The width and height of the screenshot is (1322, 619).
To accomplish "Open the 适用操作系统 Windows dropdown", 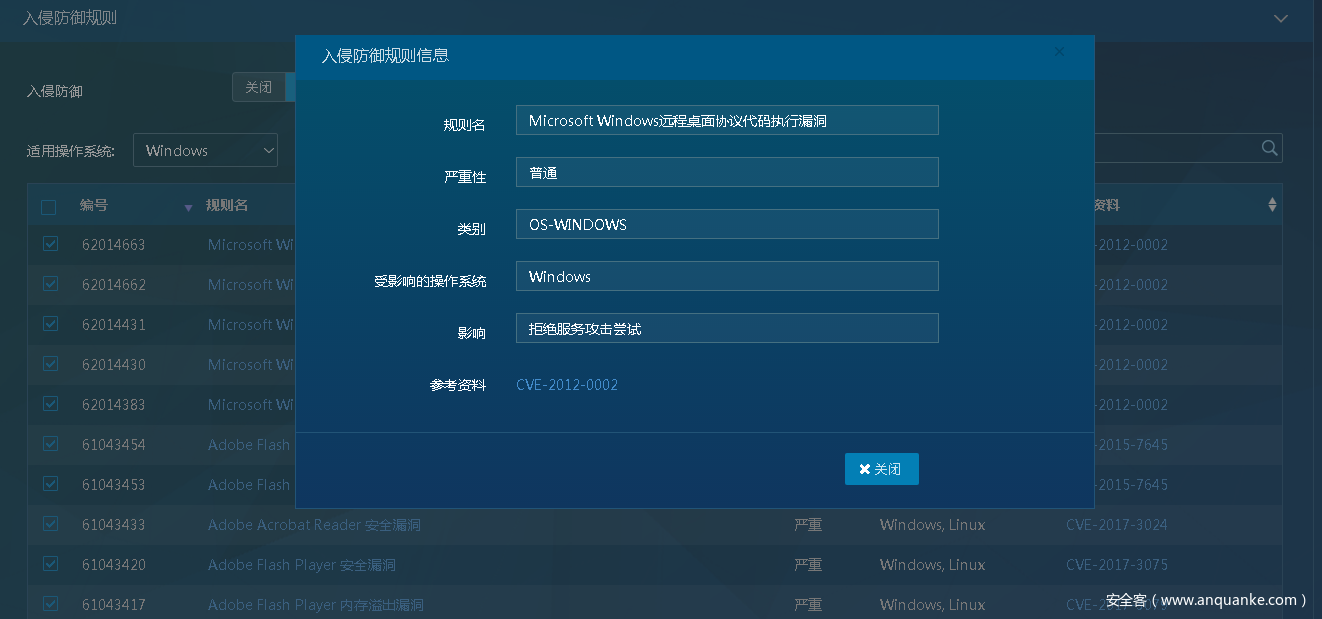I will pyautogui.click(x=205, y=151).
